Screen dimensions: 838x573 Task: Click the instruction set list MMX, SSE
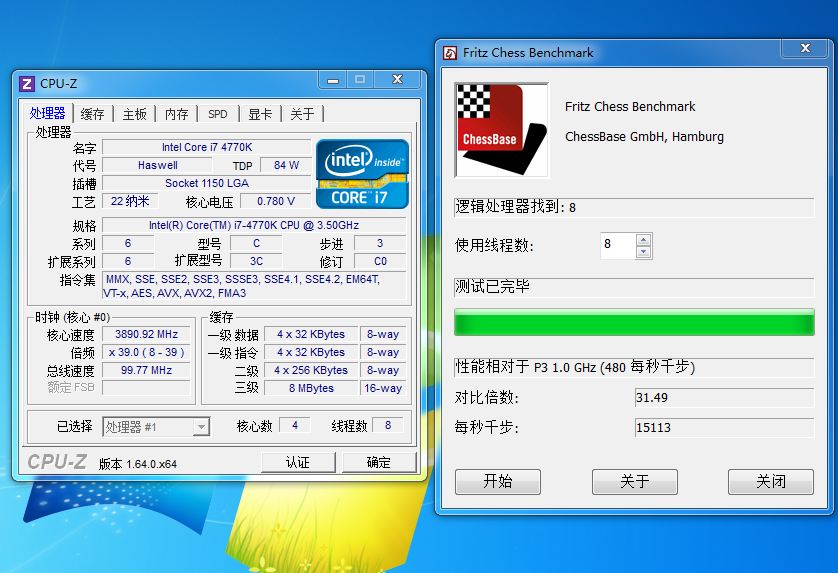pos(254,286)
